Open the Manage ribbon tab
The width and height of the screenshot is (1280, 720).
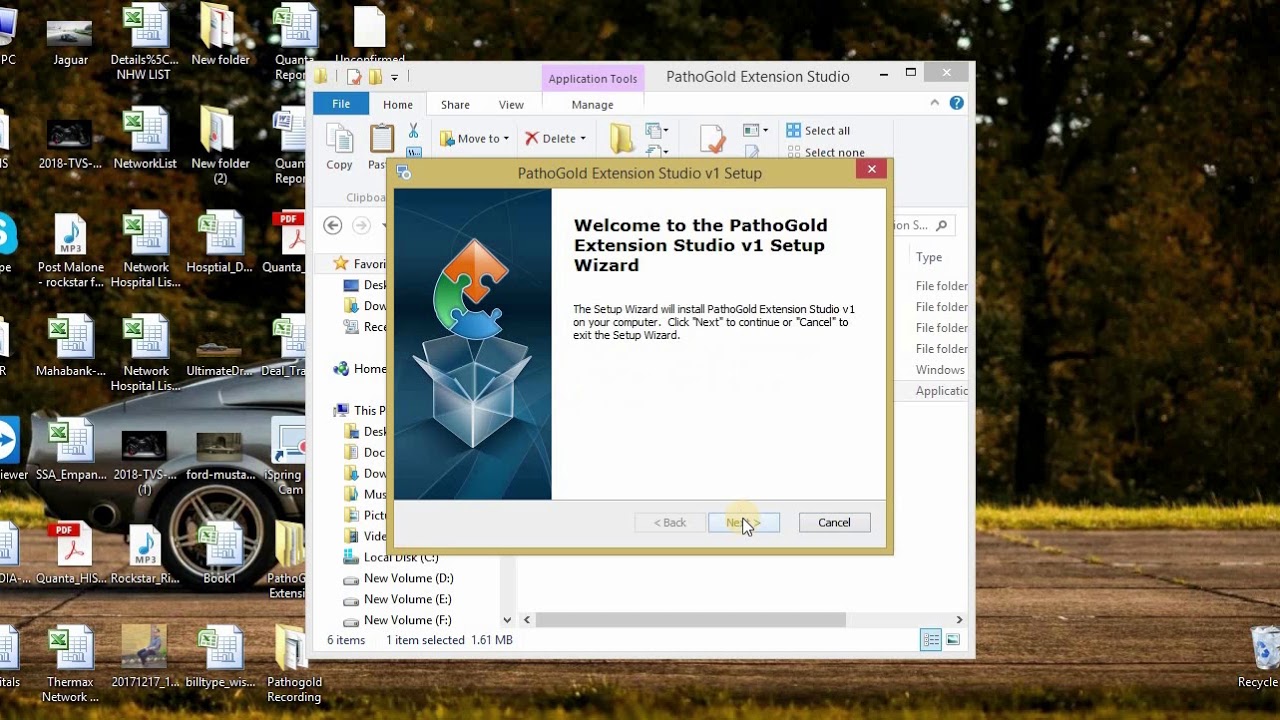(592, 104)
